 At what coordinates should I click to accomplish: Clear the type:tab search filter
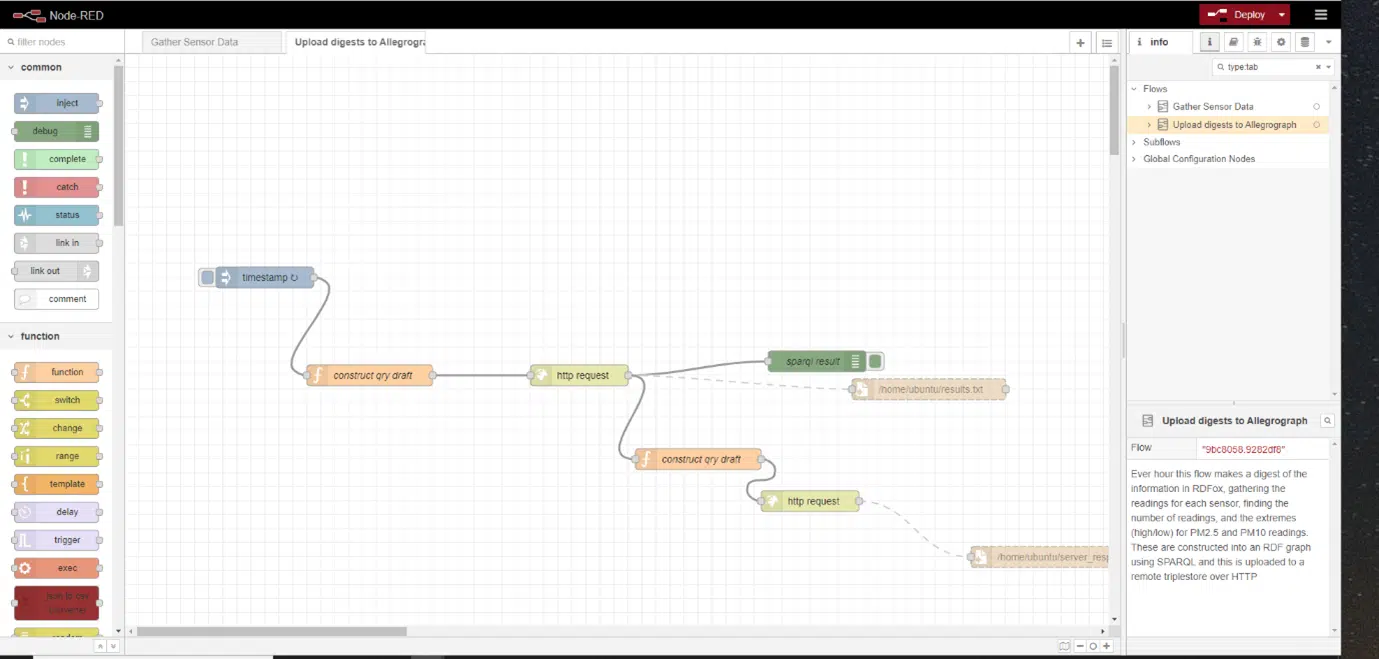[x=1318, y=67]
